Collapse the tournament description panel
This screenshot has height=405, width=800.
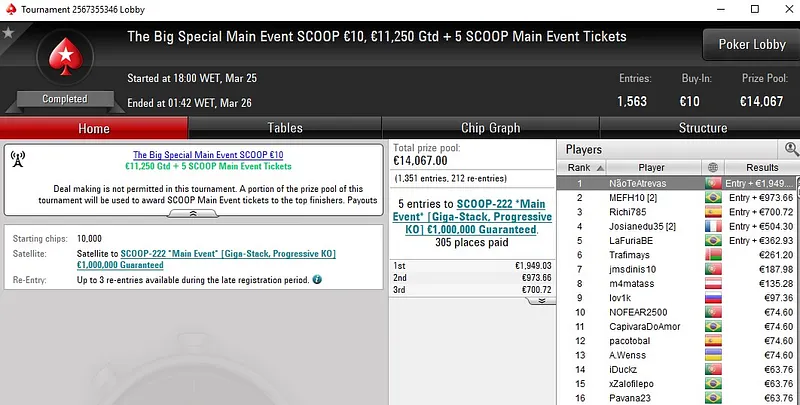[x=193, y=213]
